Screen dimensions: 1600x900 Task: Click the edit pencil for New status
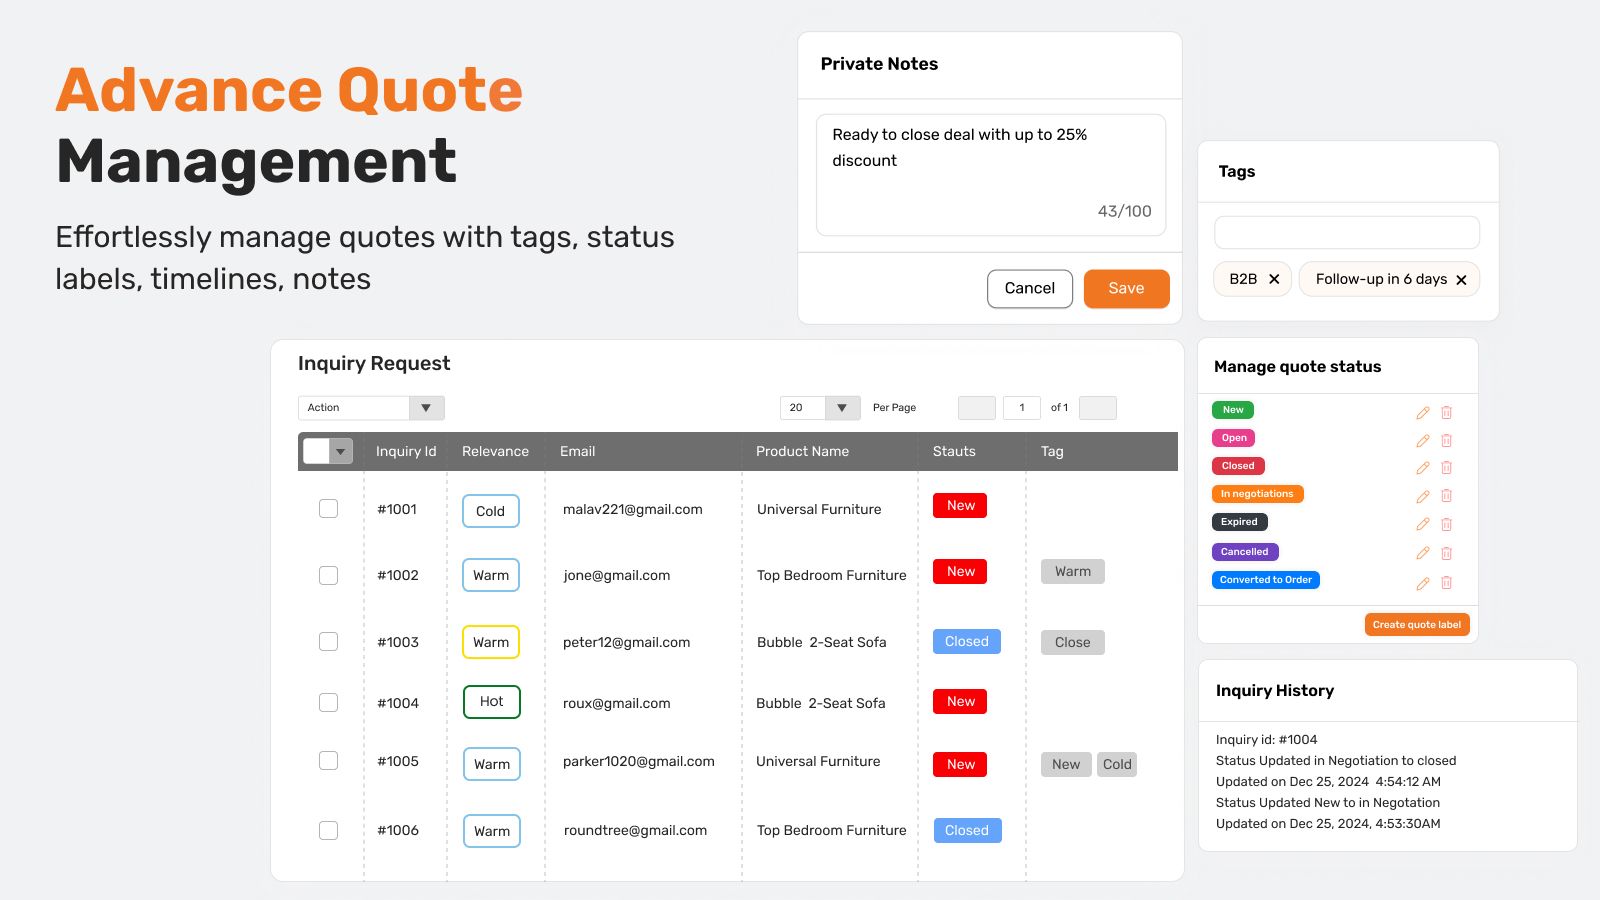(1422, 413)
